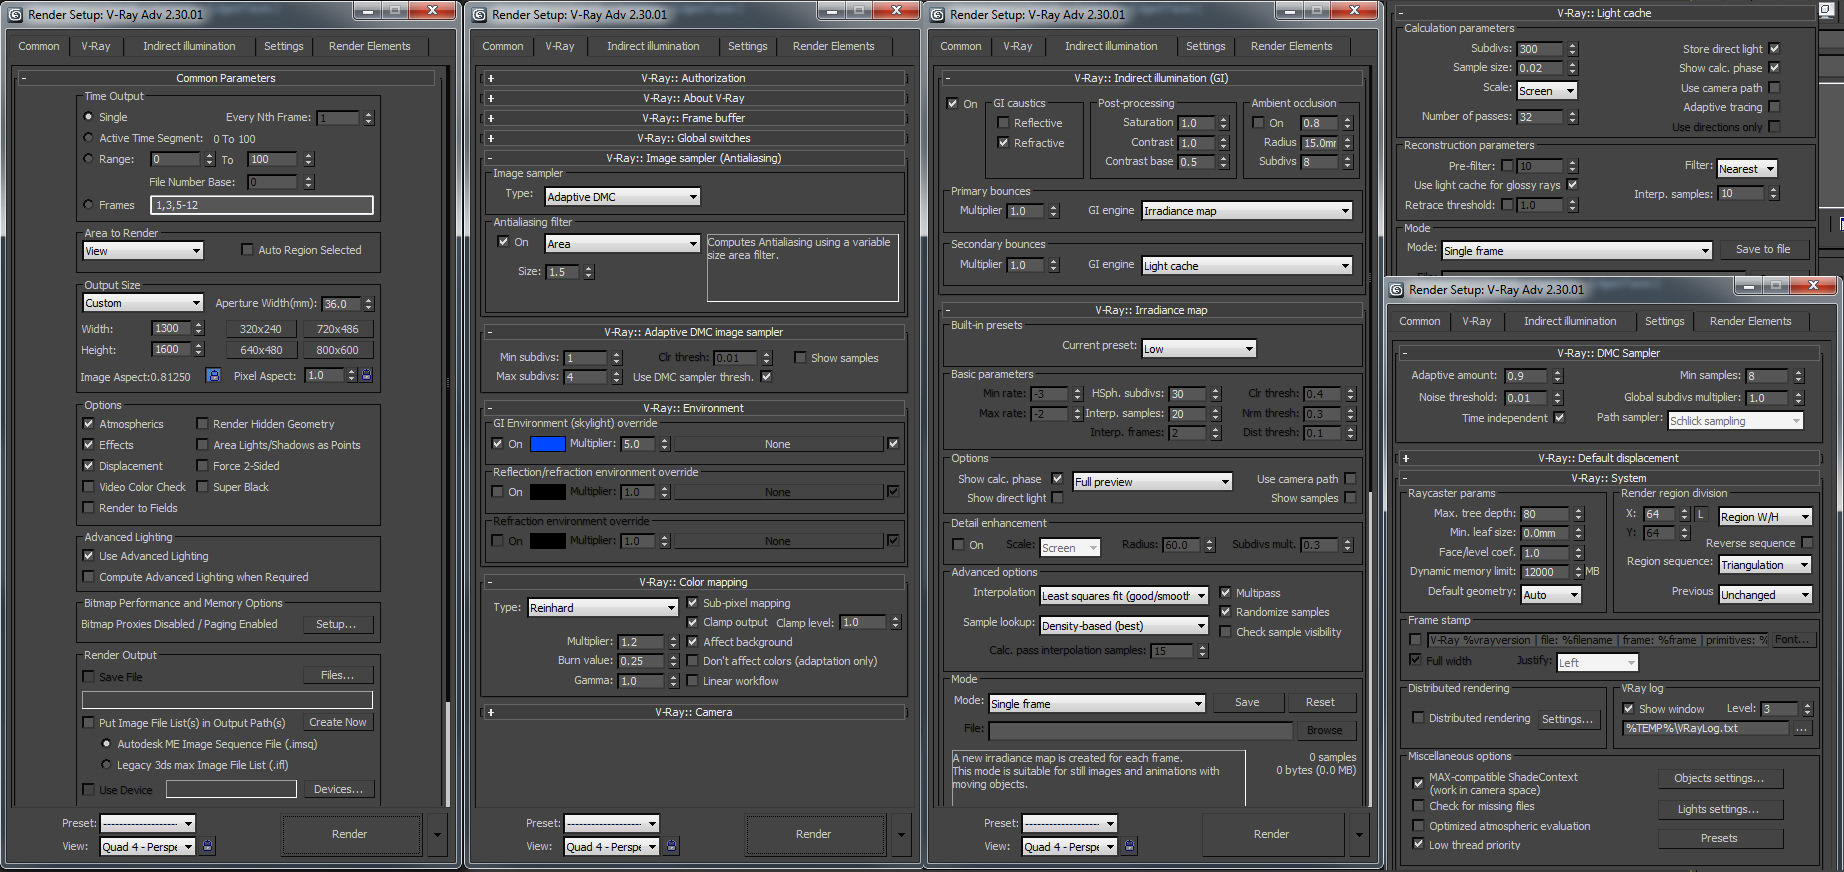Adjust the light cache Subdivs spinner
This screenshot has height=872, width=1844.
pyautogui.click(x=1572, y=49)
